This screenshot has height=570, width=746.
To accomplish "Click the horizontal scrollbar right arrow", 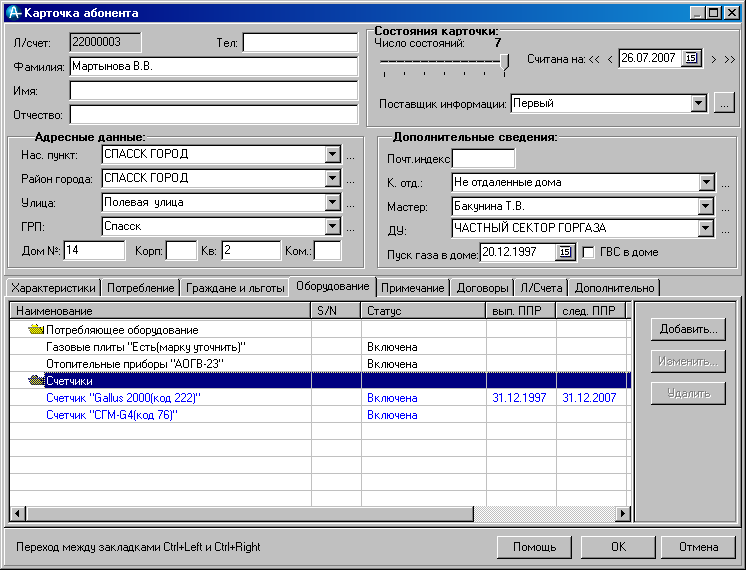I will pyautogui.click(x=623, y=513).
